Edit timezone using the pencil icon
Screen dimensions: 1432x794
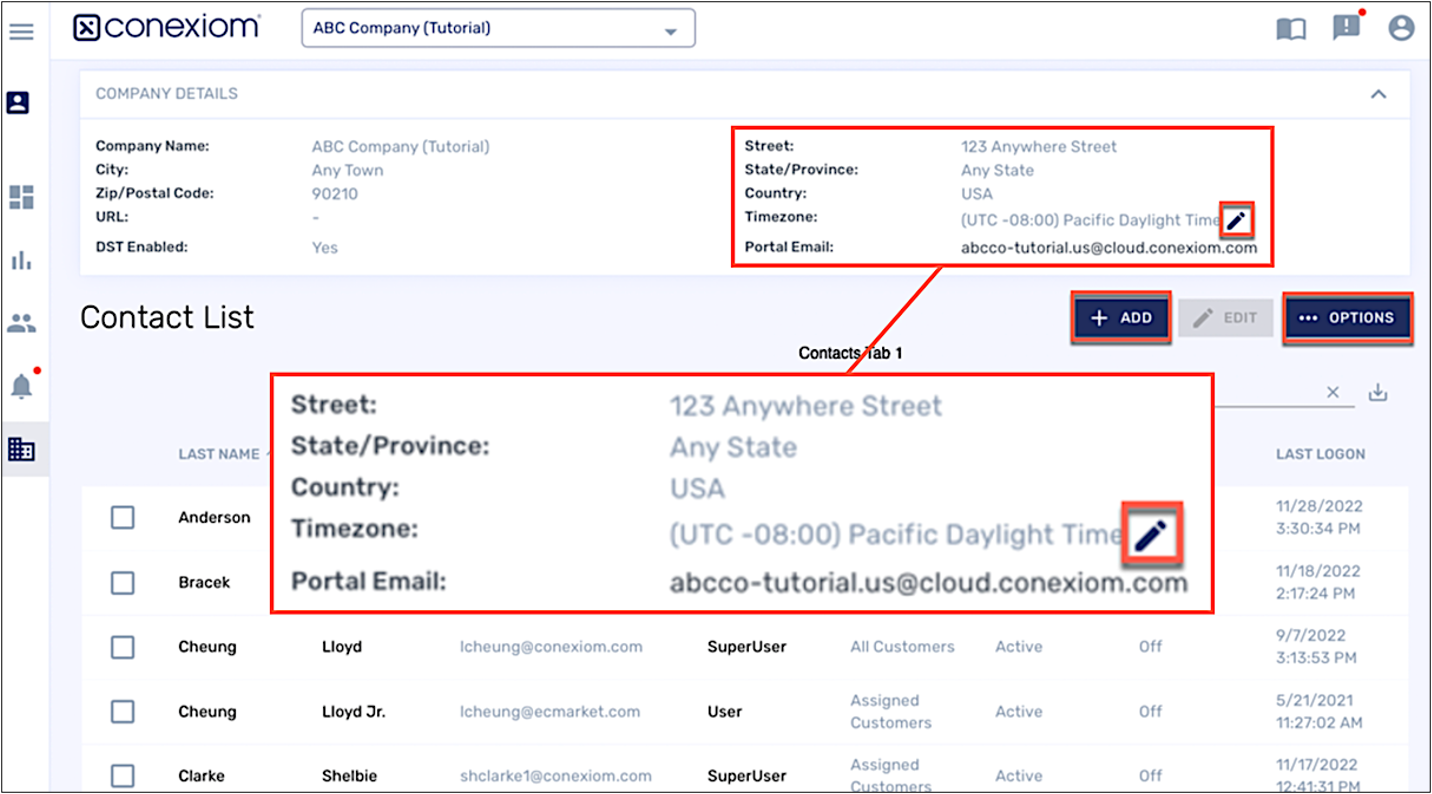(x=1236, y=220)
